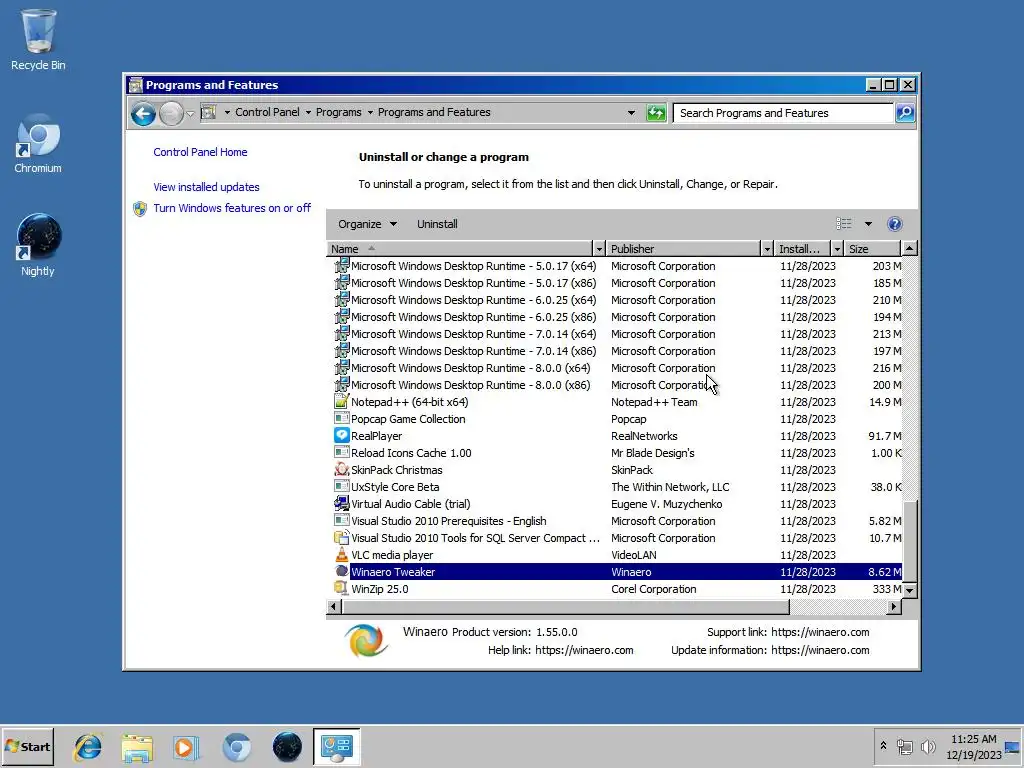The image size is (1024, 768).
Task: Select the Chromium desktop shortcut
Action: (x=38, y=145)
